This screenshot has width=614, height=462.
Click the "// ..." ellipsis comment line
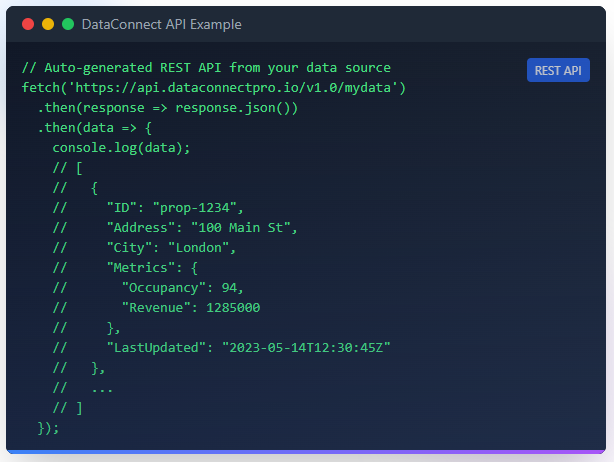click(x=83, y=388)
